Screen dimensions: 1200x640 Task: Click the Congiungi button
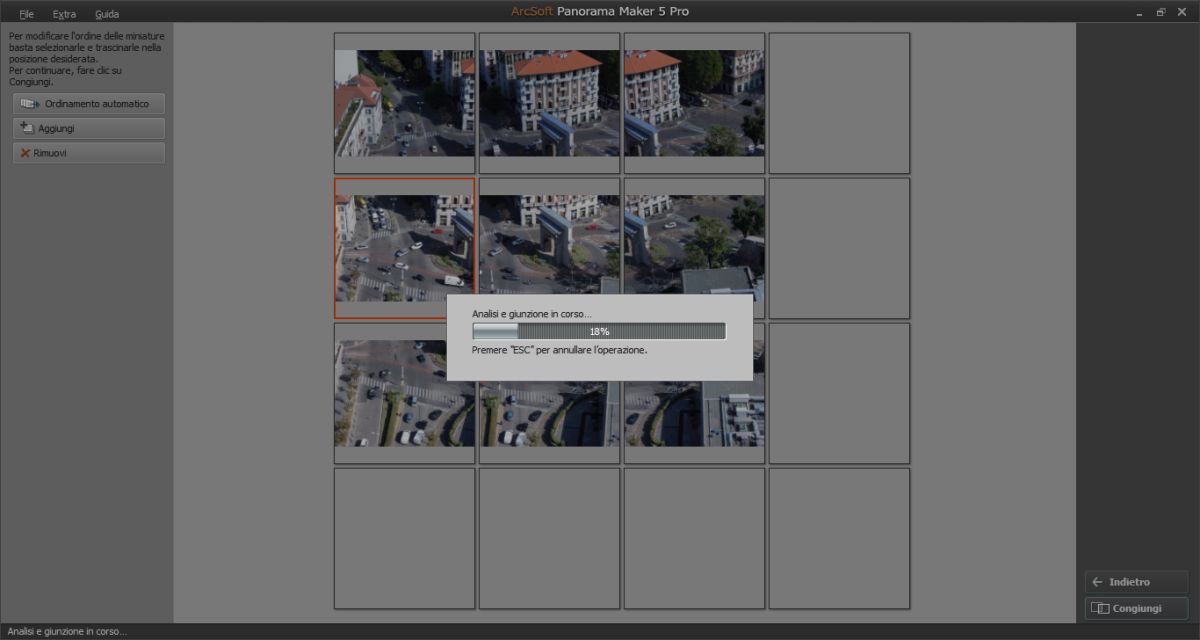(x=1136, y=608)
